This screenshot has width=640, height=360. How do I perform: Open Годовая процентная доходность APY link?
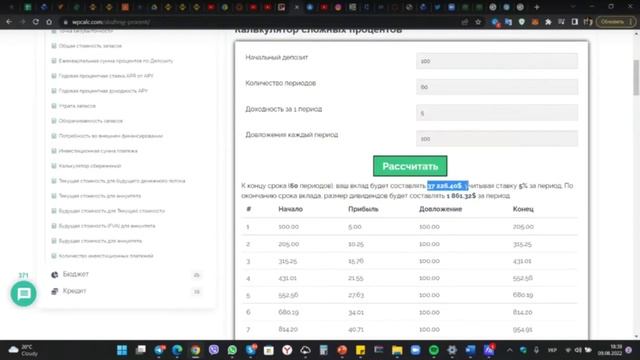tap(103, 91)
